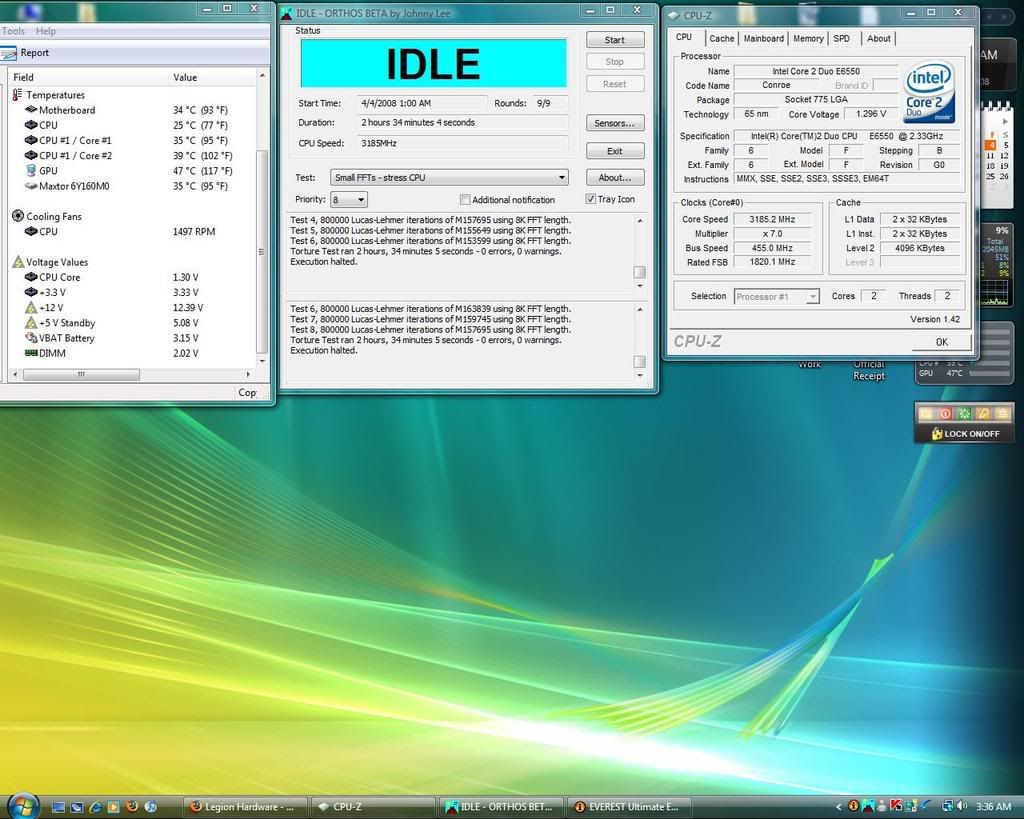Click the Voltage Values warning icon
Image resolution: width=1024 pixels, height=819 pixels.
point(18,262)
